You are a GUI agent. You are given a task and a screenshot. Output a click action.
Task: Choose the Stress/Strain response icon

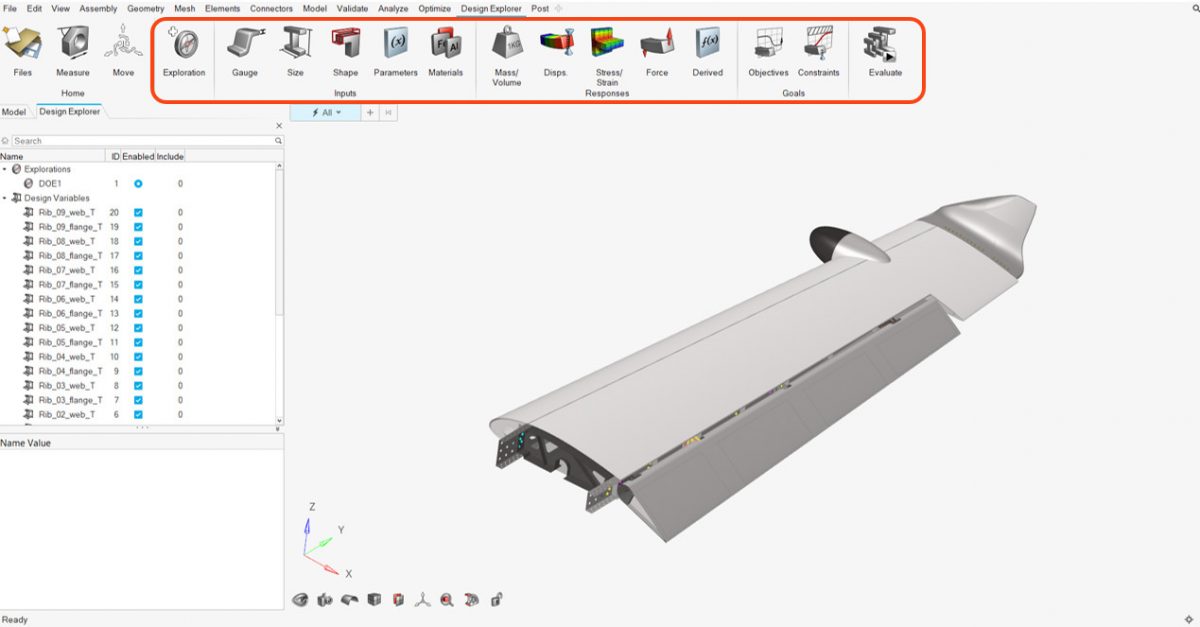click(607, 45)
